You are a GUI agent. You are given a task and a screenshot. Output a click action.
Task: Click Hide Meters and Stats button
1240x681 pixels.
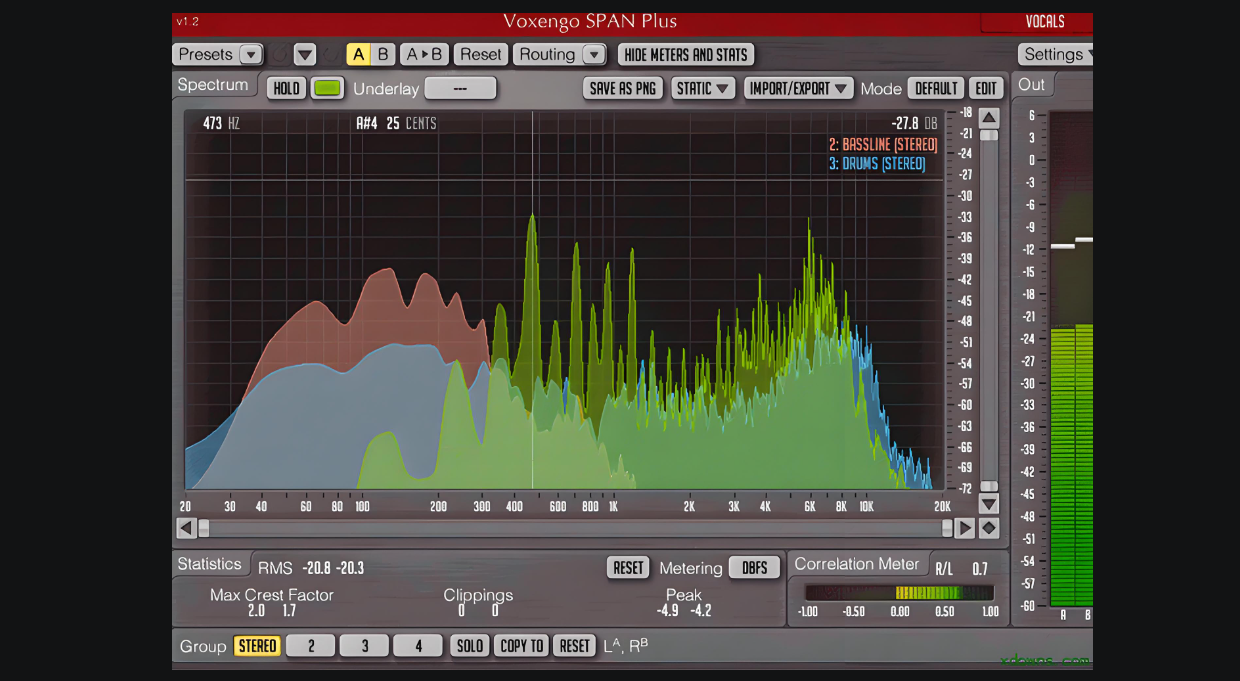686,54
